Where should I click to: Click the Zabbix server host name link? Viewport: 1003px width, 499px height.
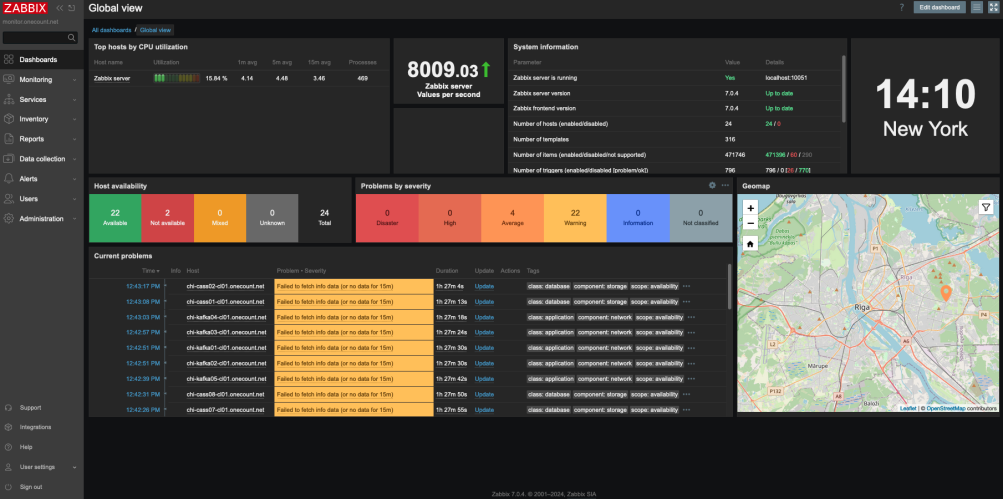(112, 78)
